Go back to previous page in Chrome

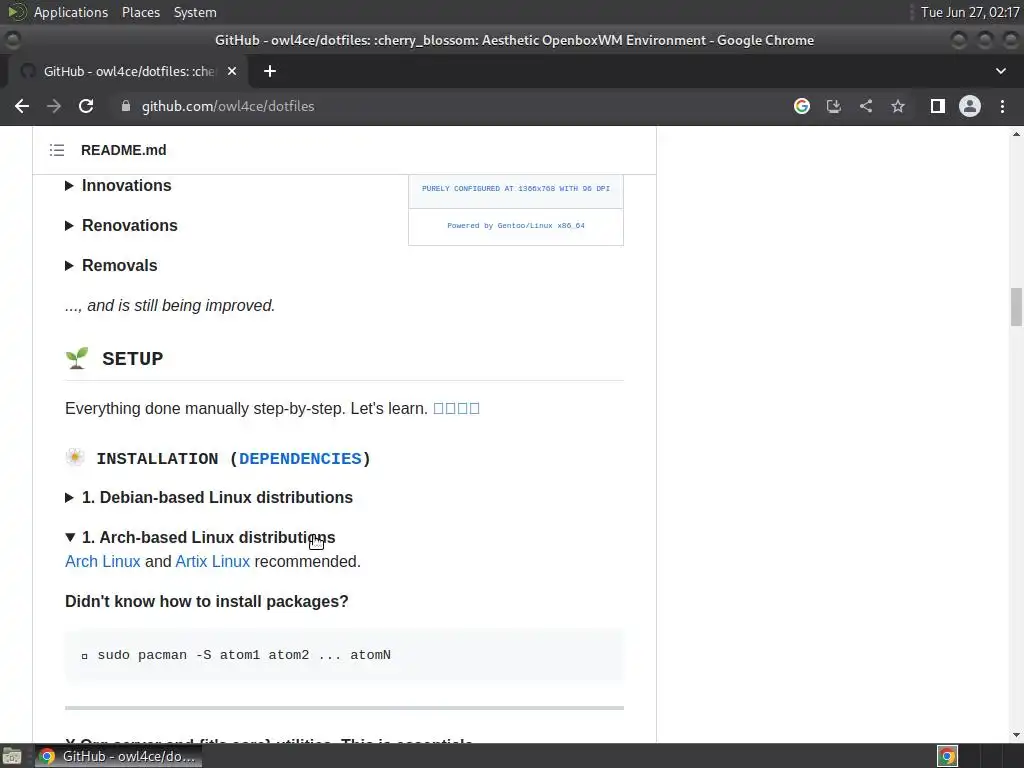click(x=22, y=106)
